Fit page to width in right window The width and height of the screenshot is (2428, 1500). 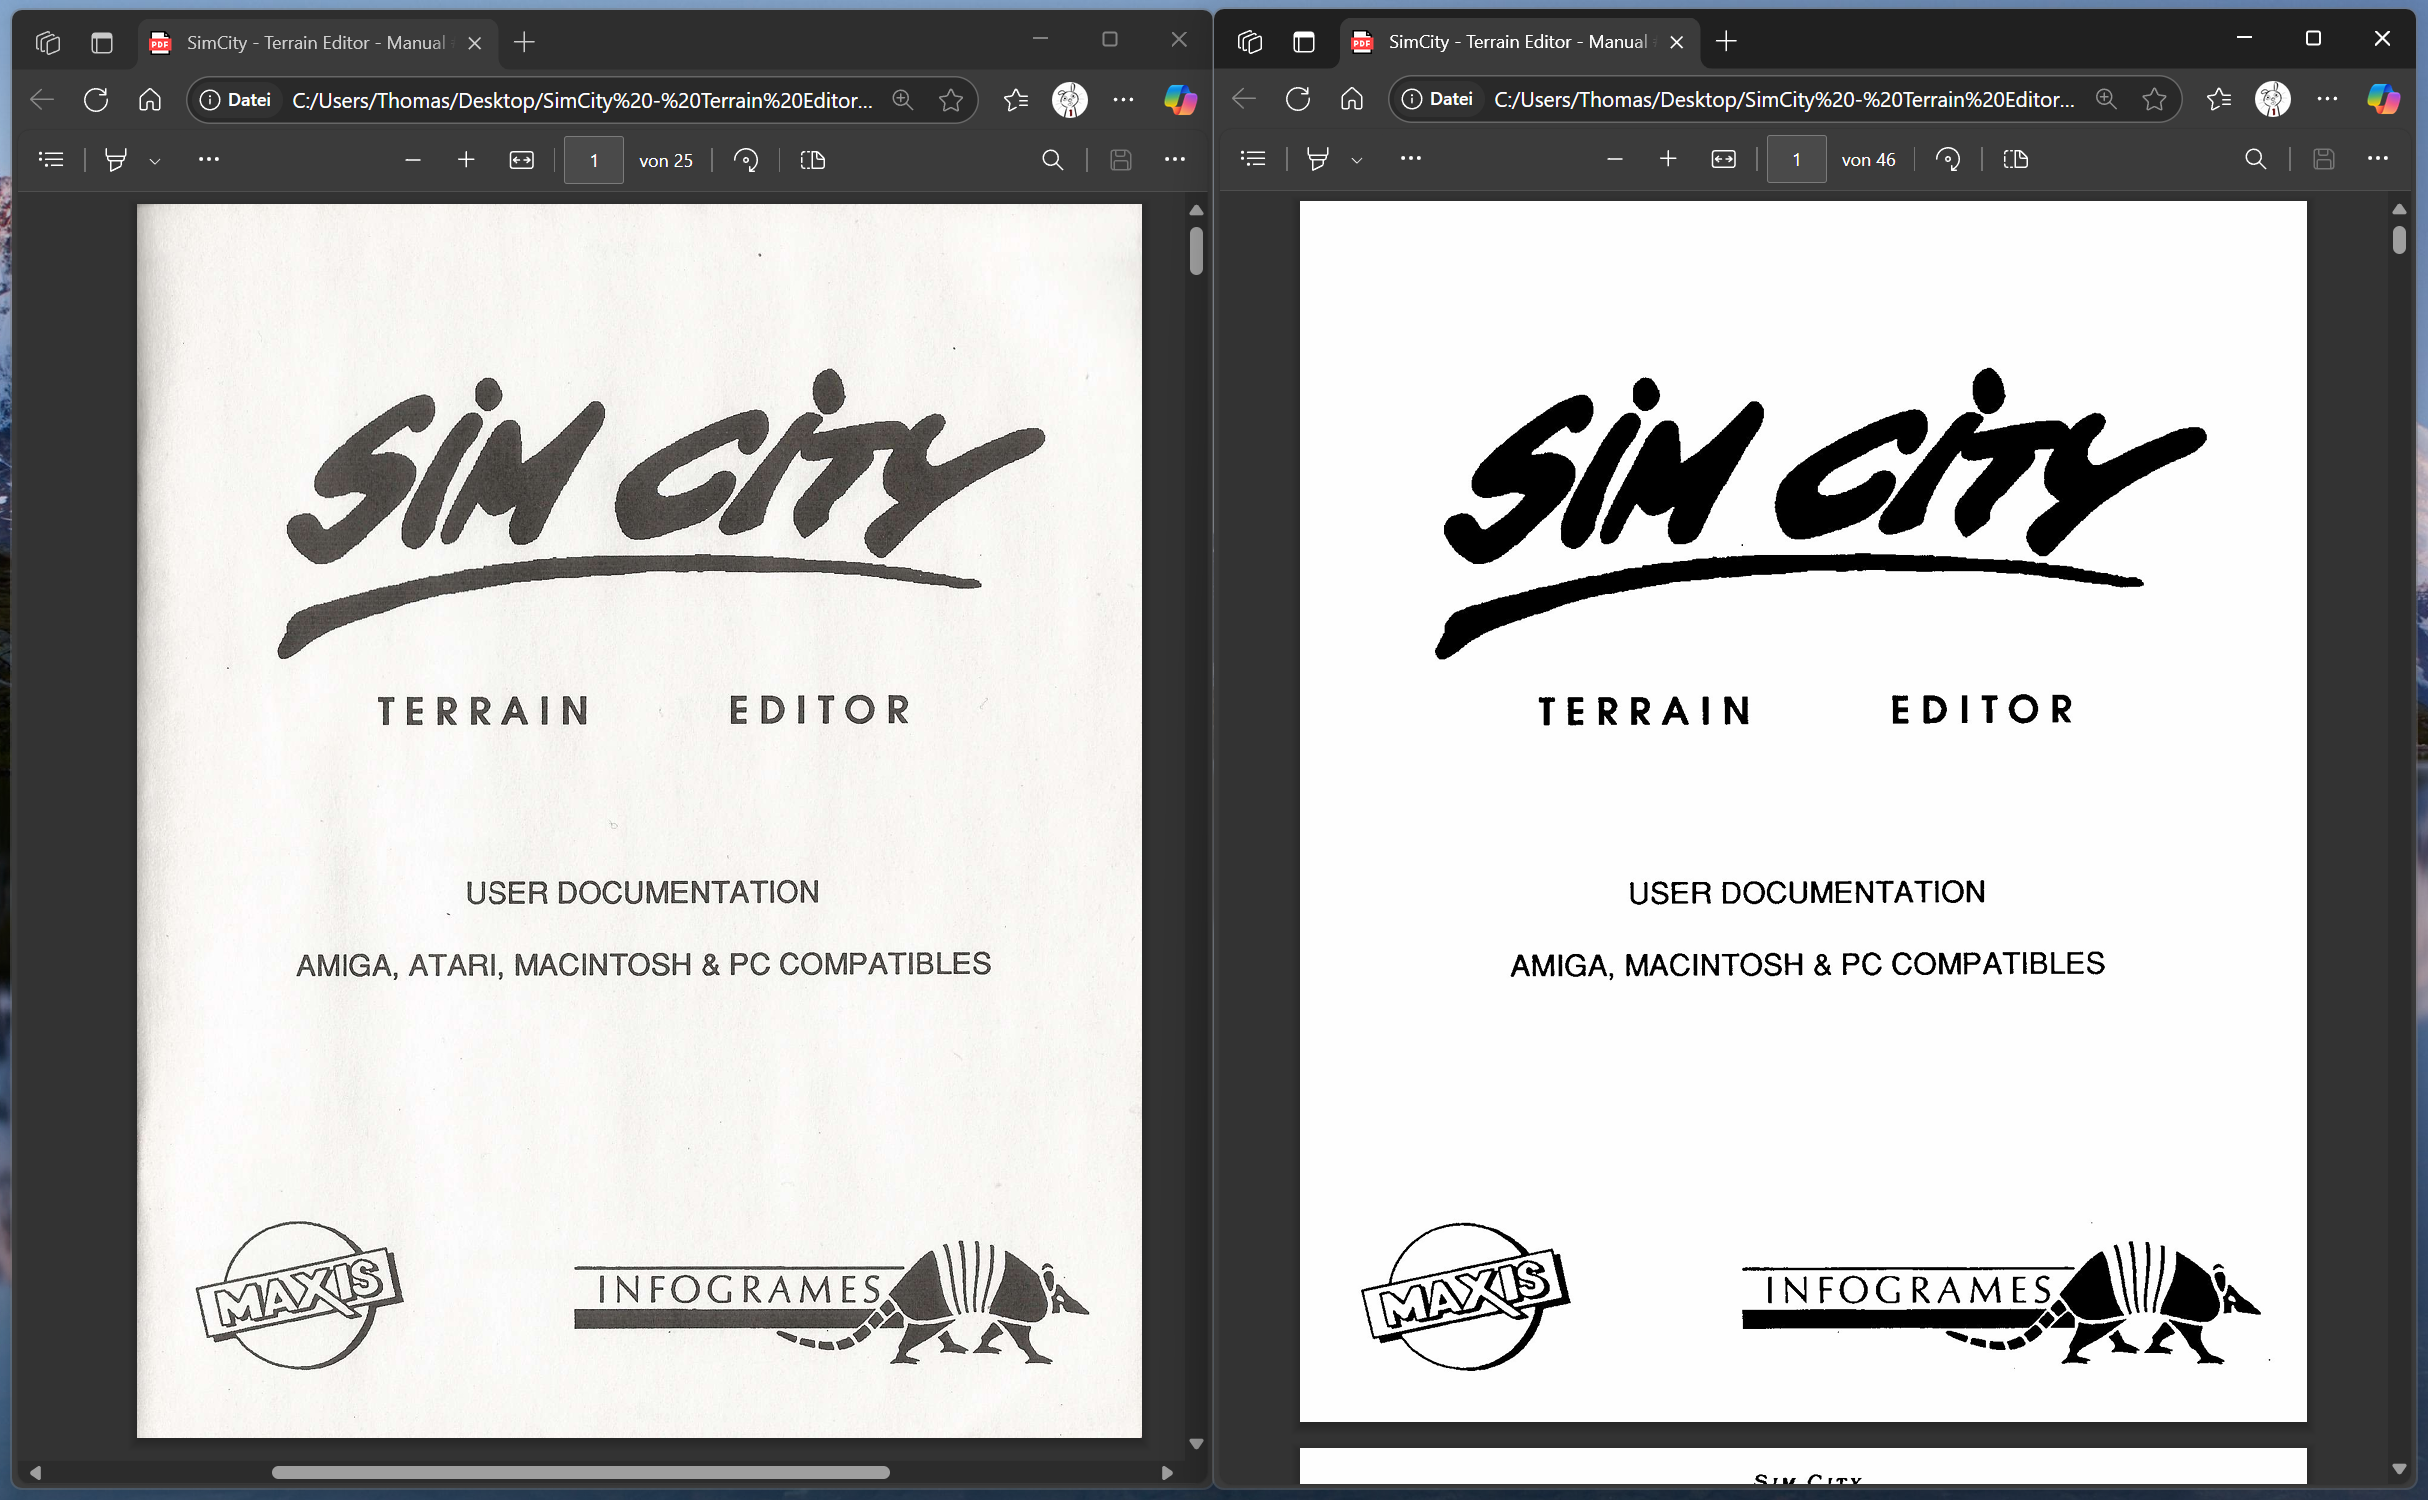[1724, 159]
